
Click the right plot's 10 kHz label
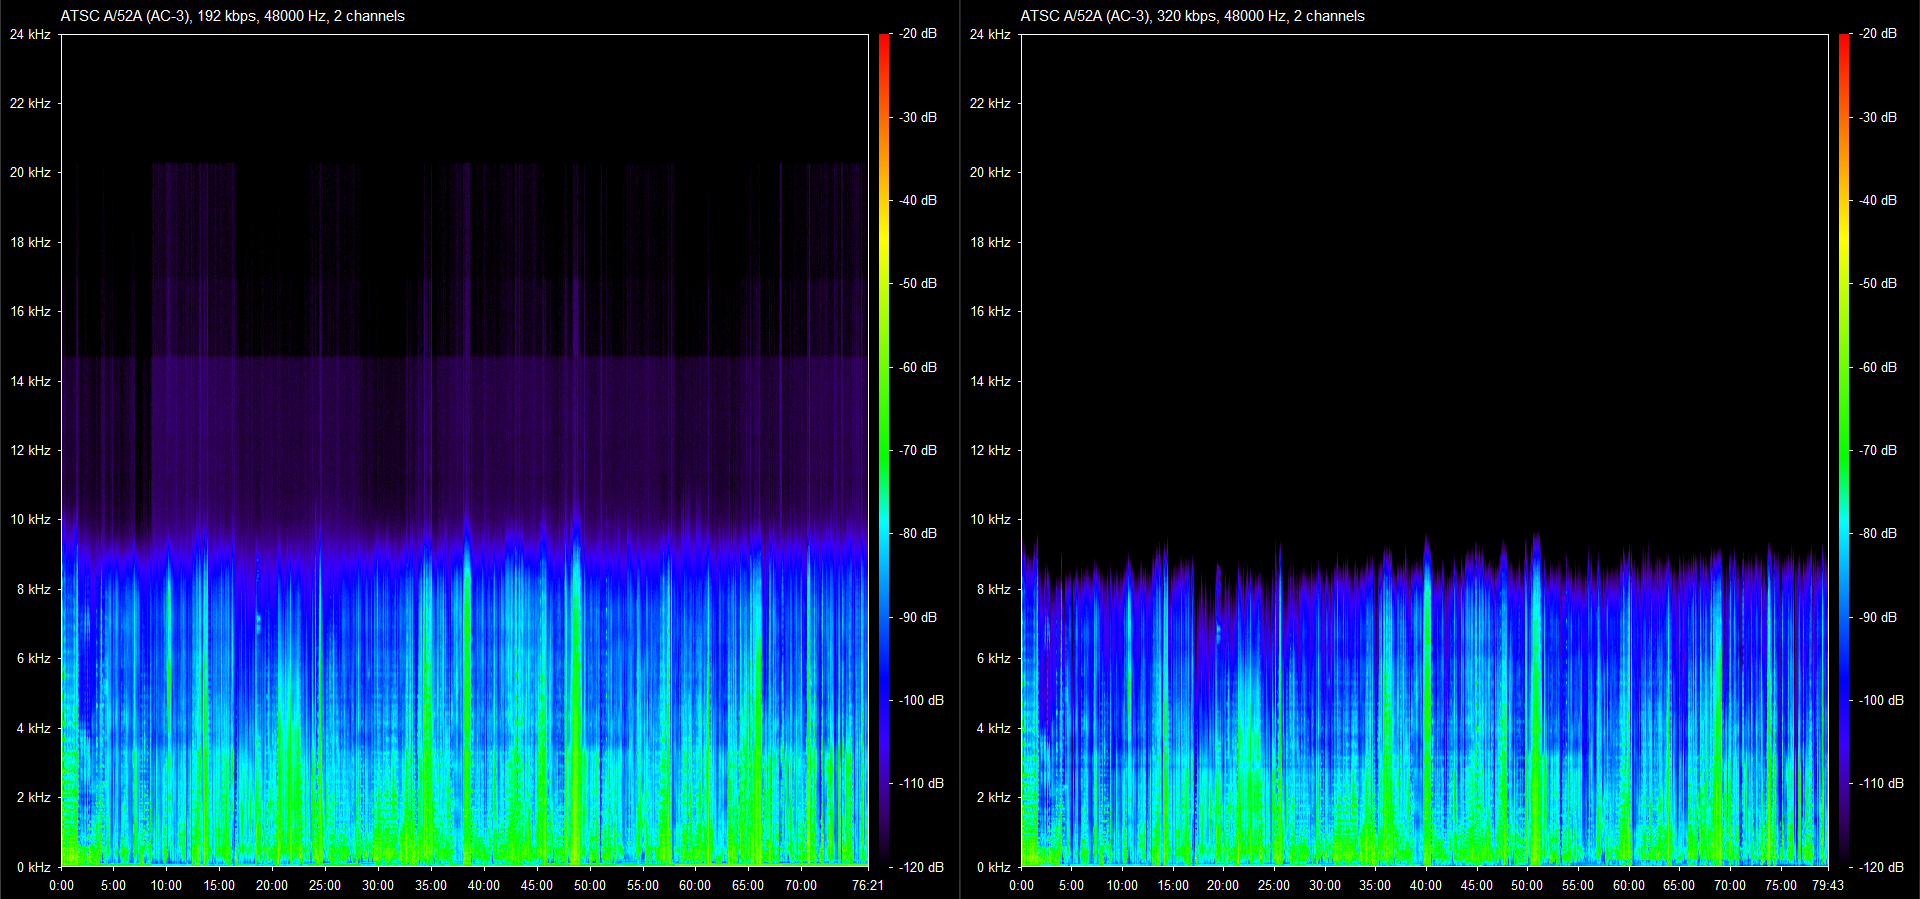coord(990,519)
